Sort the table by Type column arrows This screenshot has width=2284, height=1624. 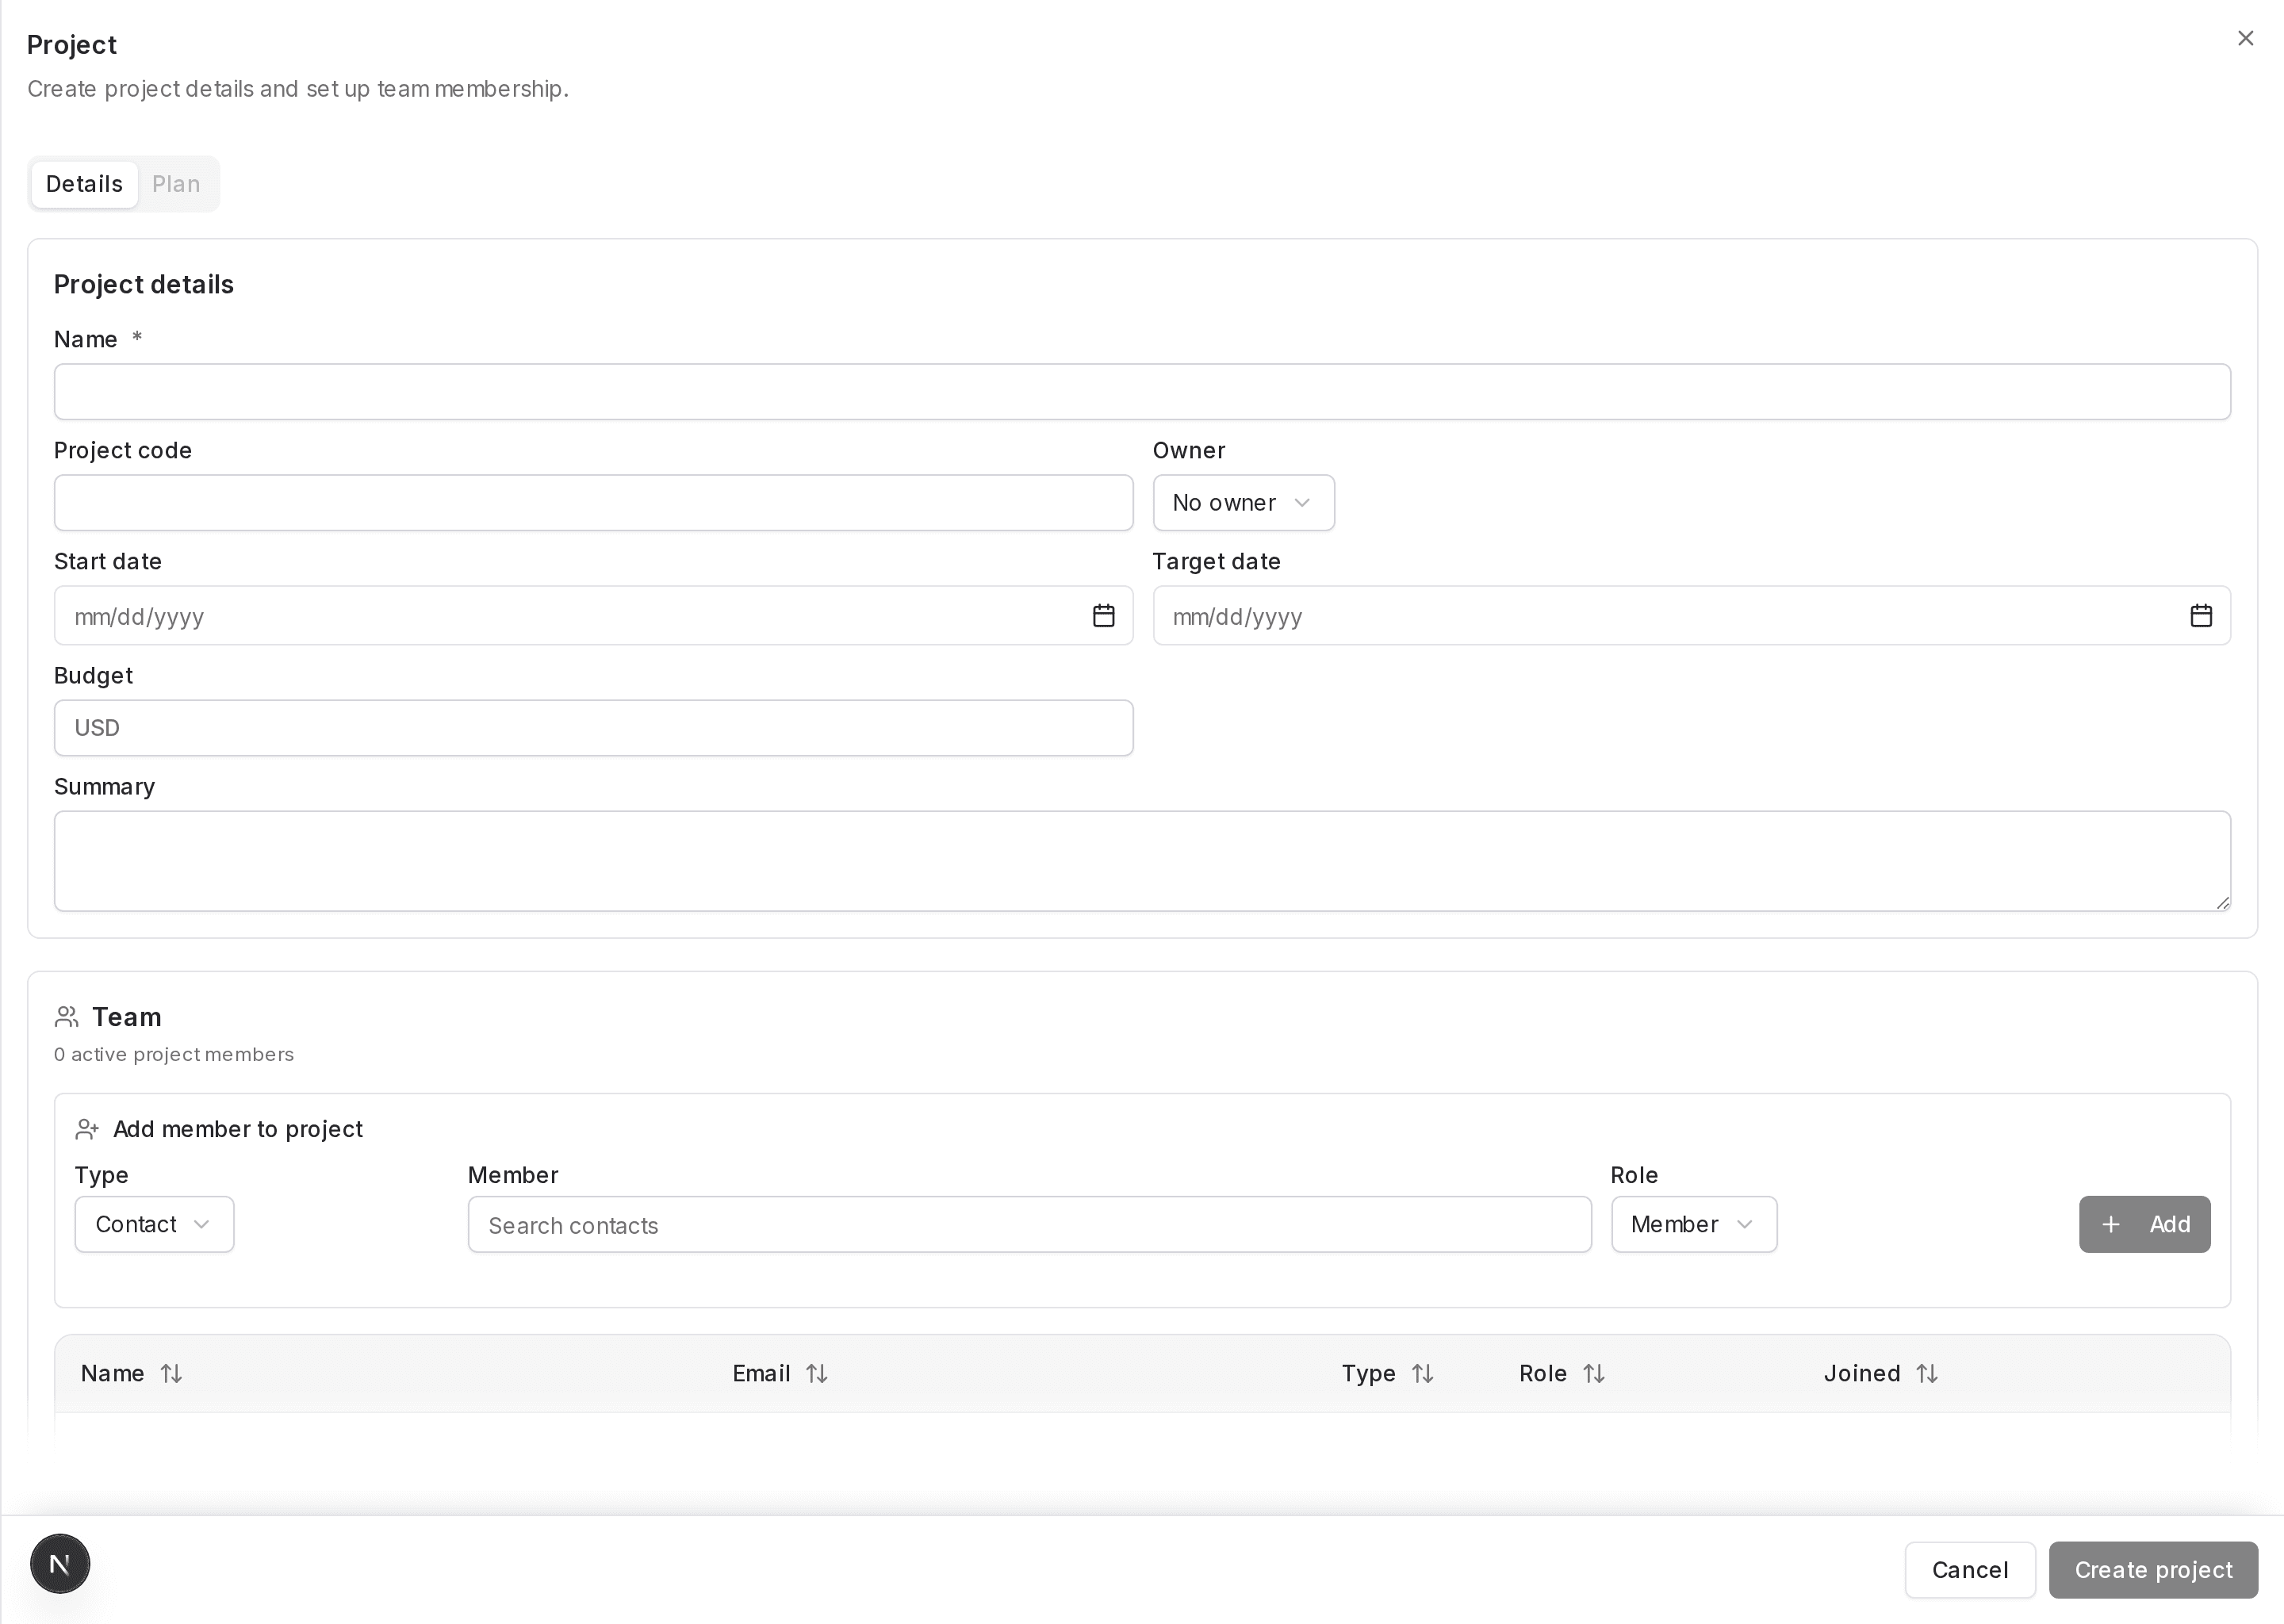coord(1422,1374)
